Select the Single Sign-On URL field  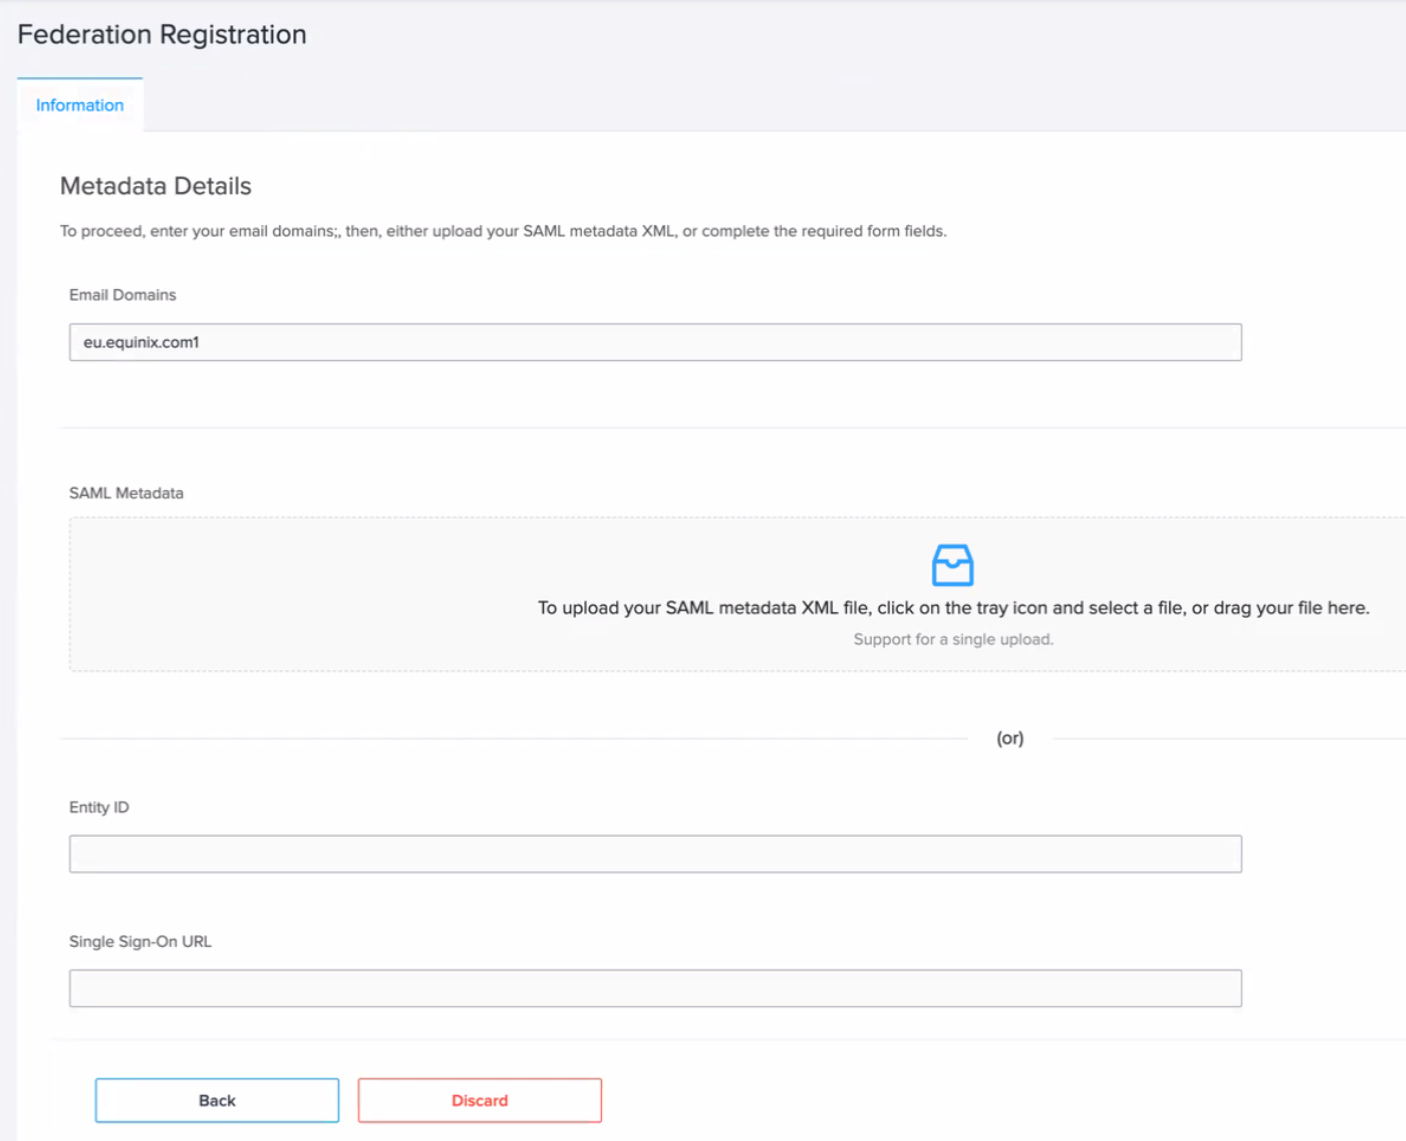(655, 988)
